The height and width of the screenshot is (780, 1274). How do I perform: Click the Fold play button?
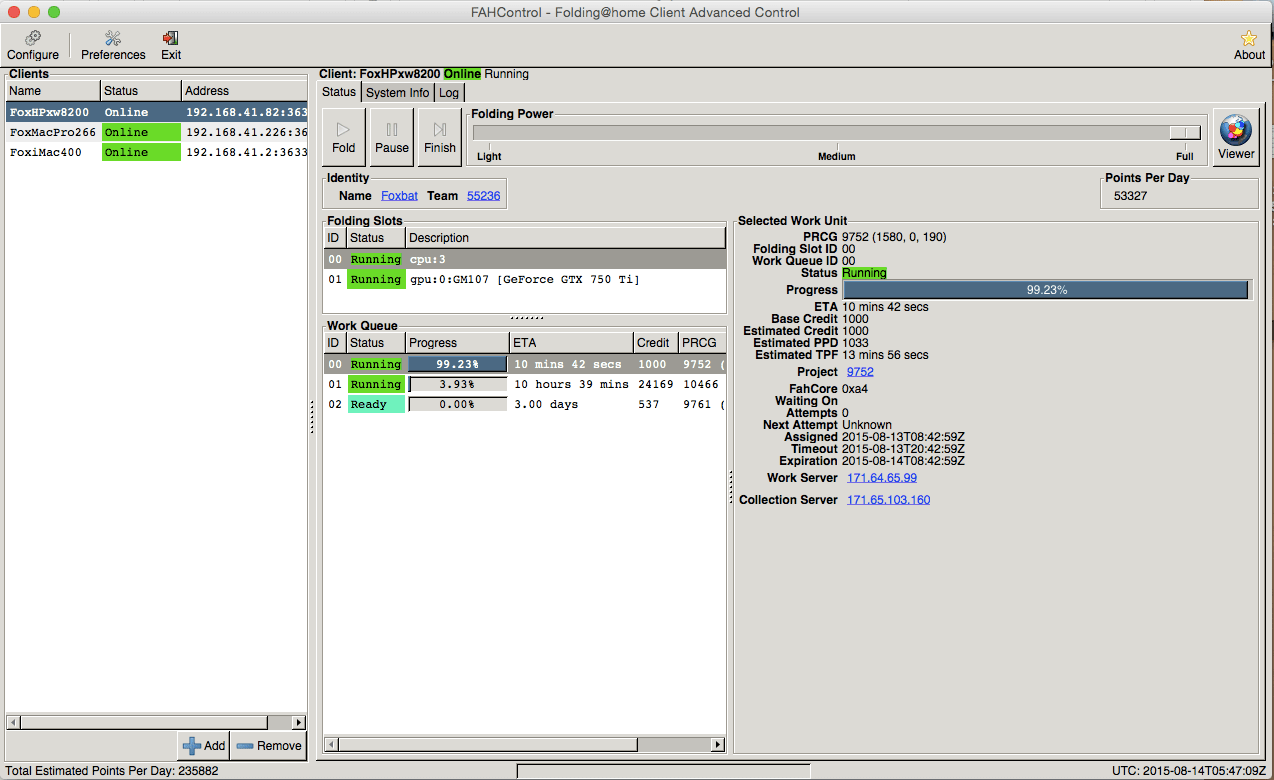[344, 137]
